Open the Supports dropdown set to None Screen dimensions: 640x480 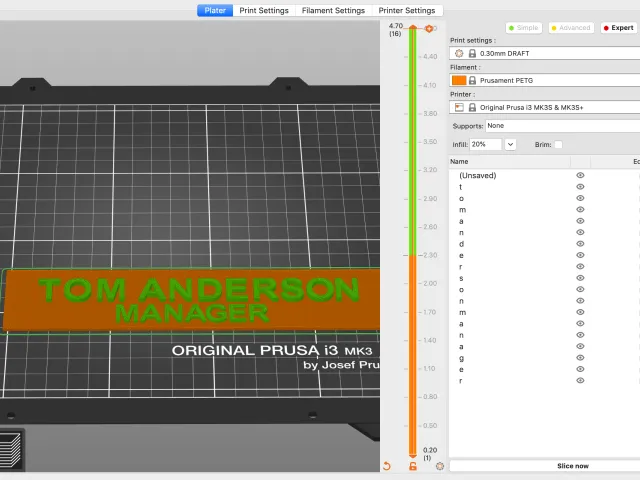pos(562,126)
